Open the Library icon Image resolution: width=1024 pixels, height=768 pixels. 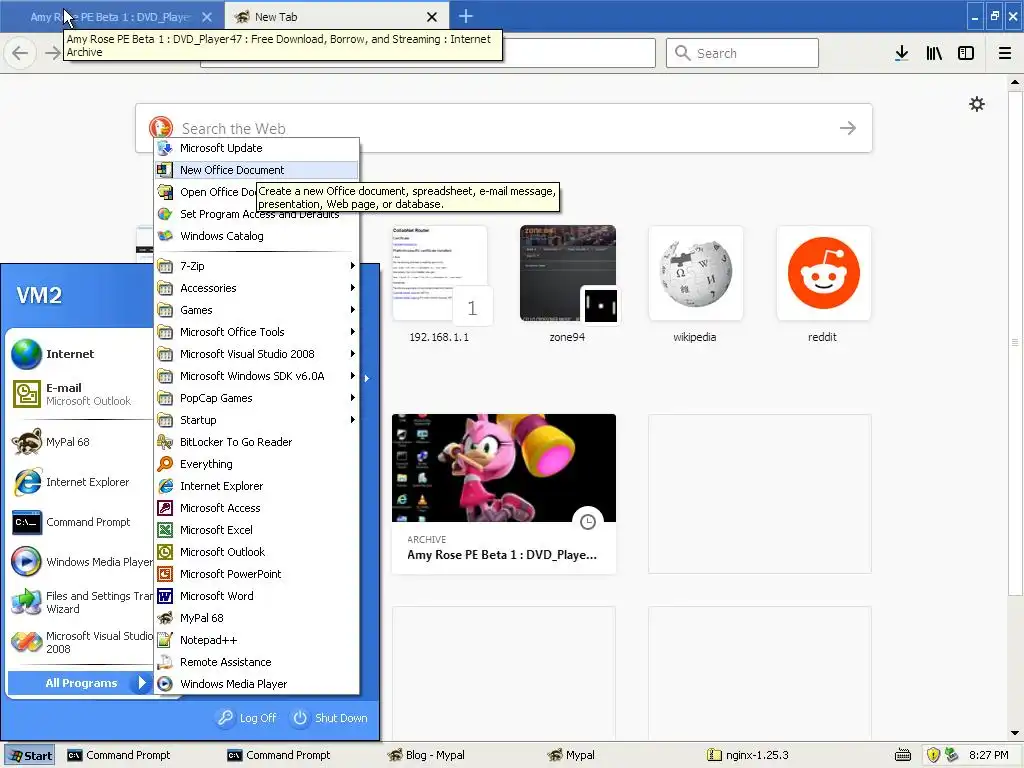point(934,53)
